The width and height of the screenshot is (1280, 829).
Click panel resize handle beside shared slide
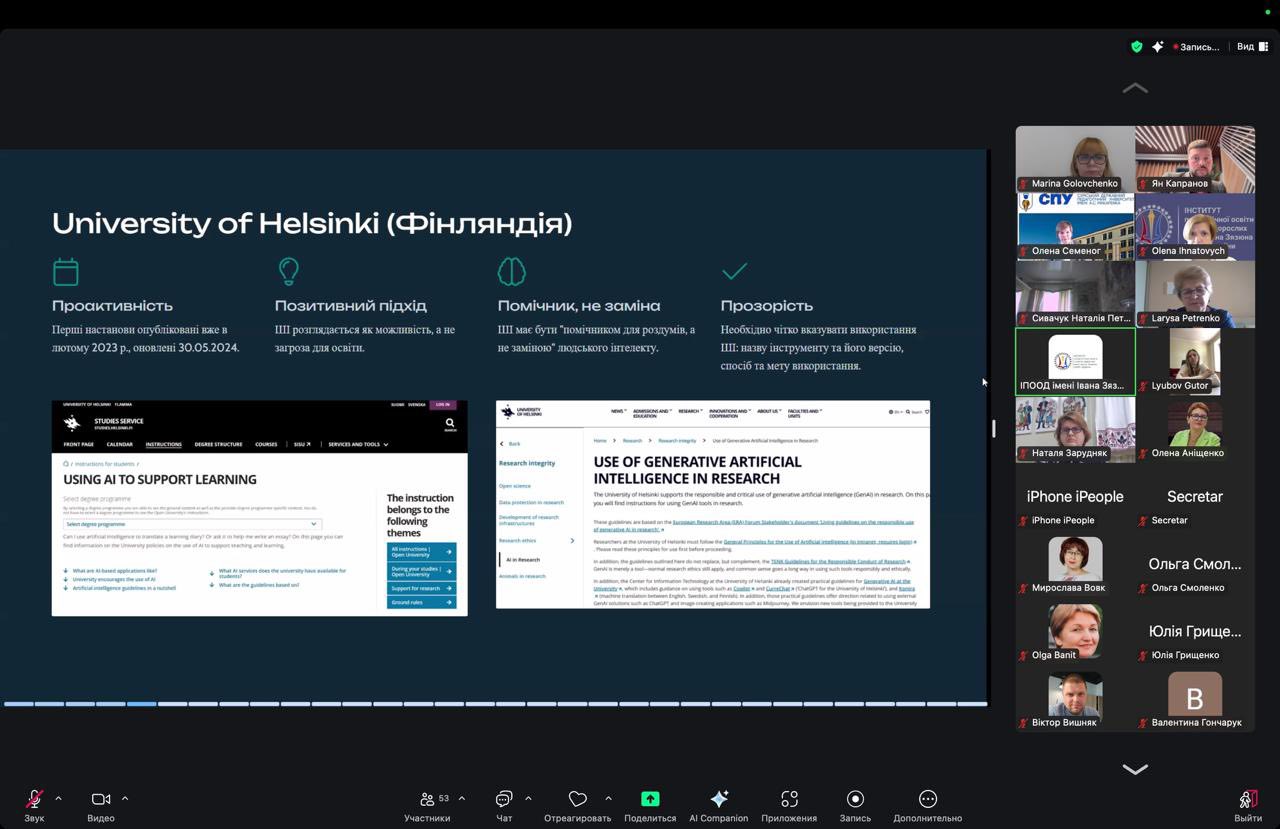point(993,428)
